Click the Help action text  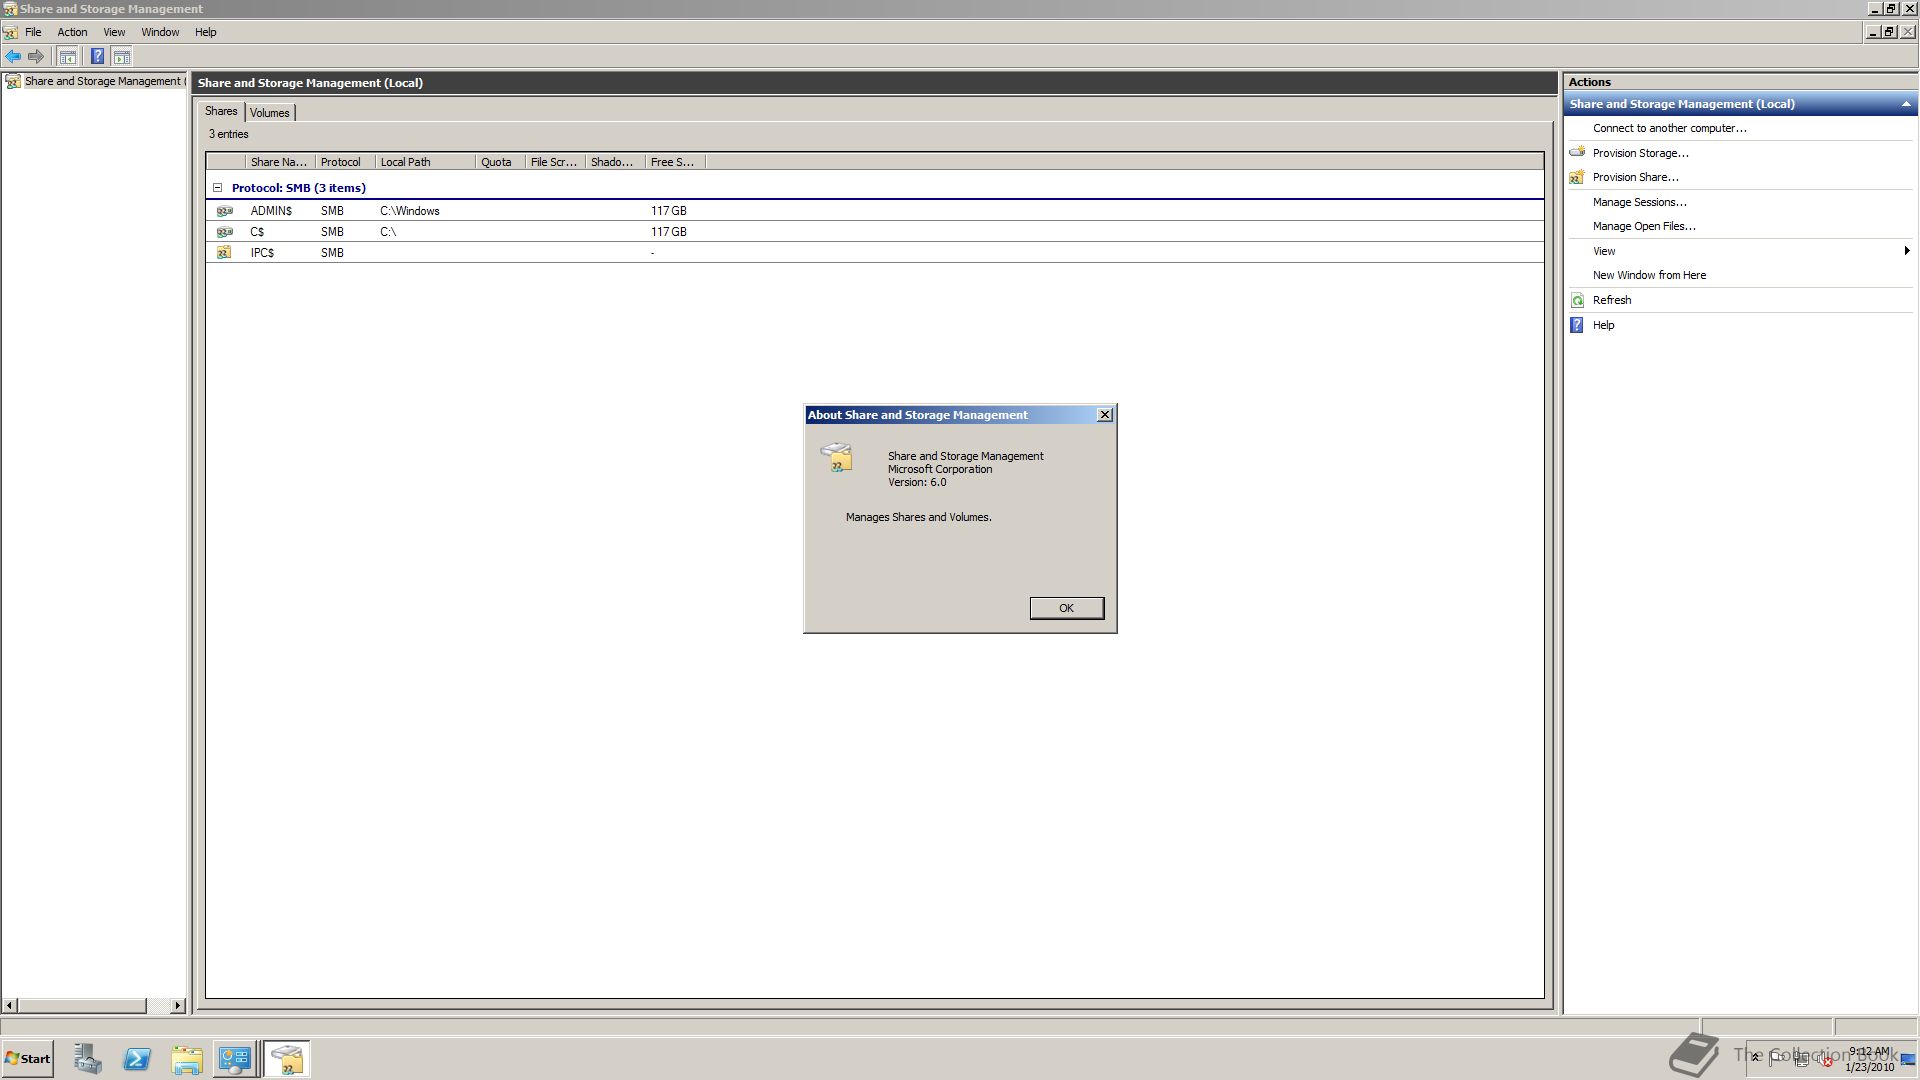point(1603,325)
